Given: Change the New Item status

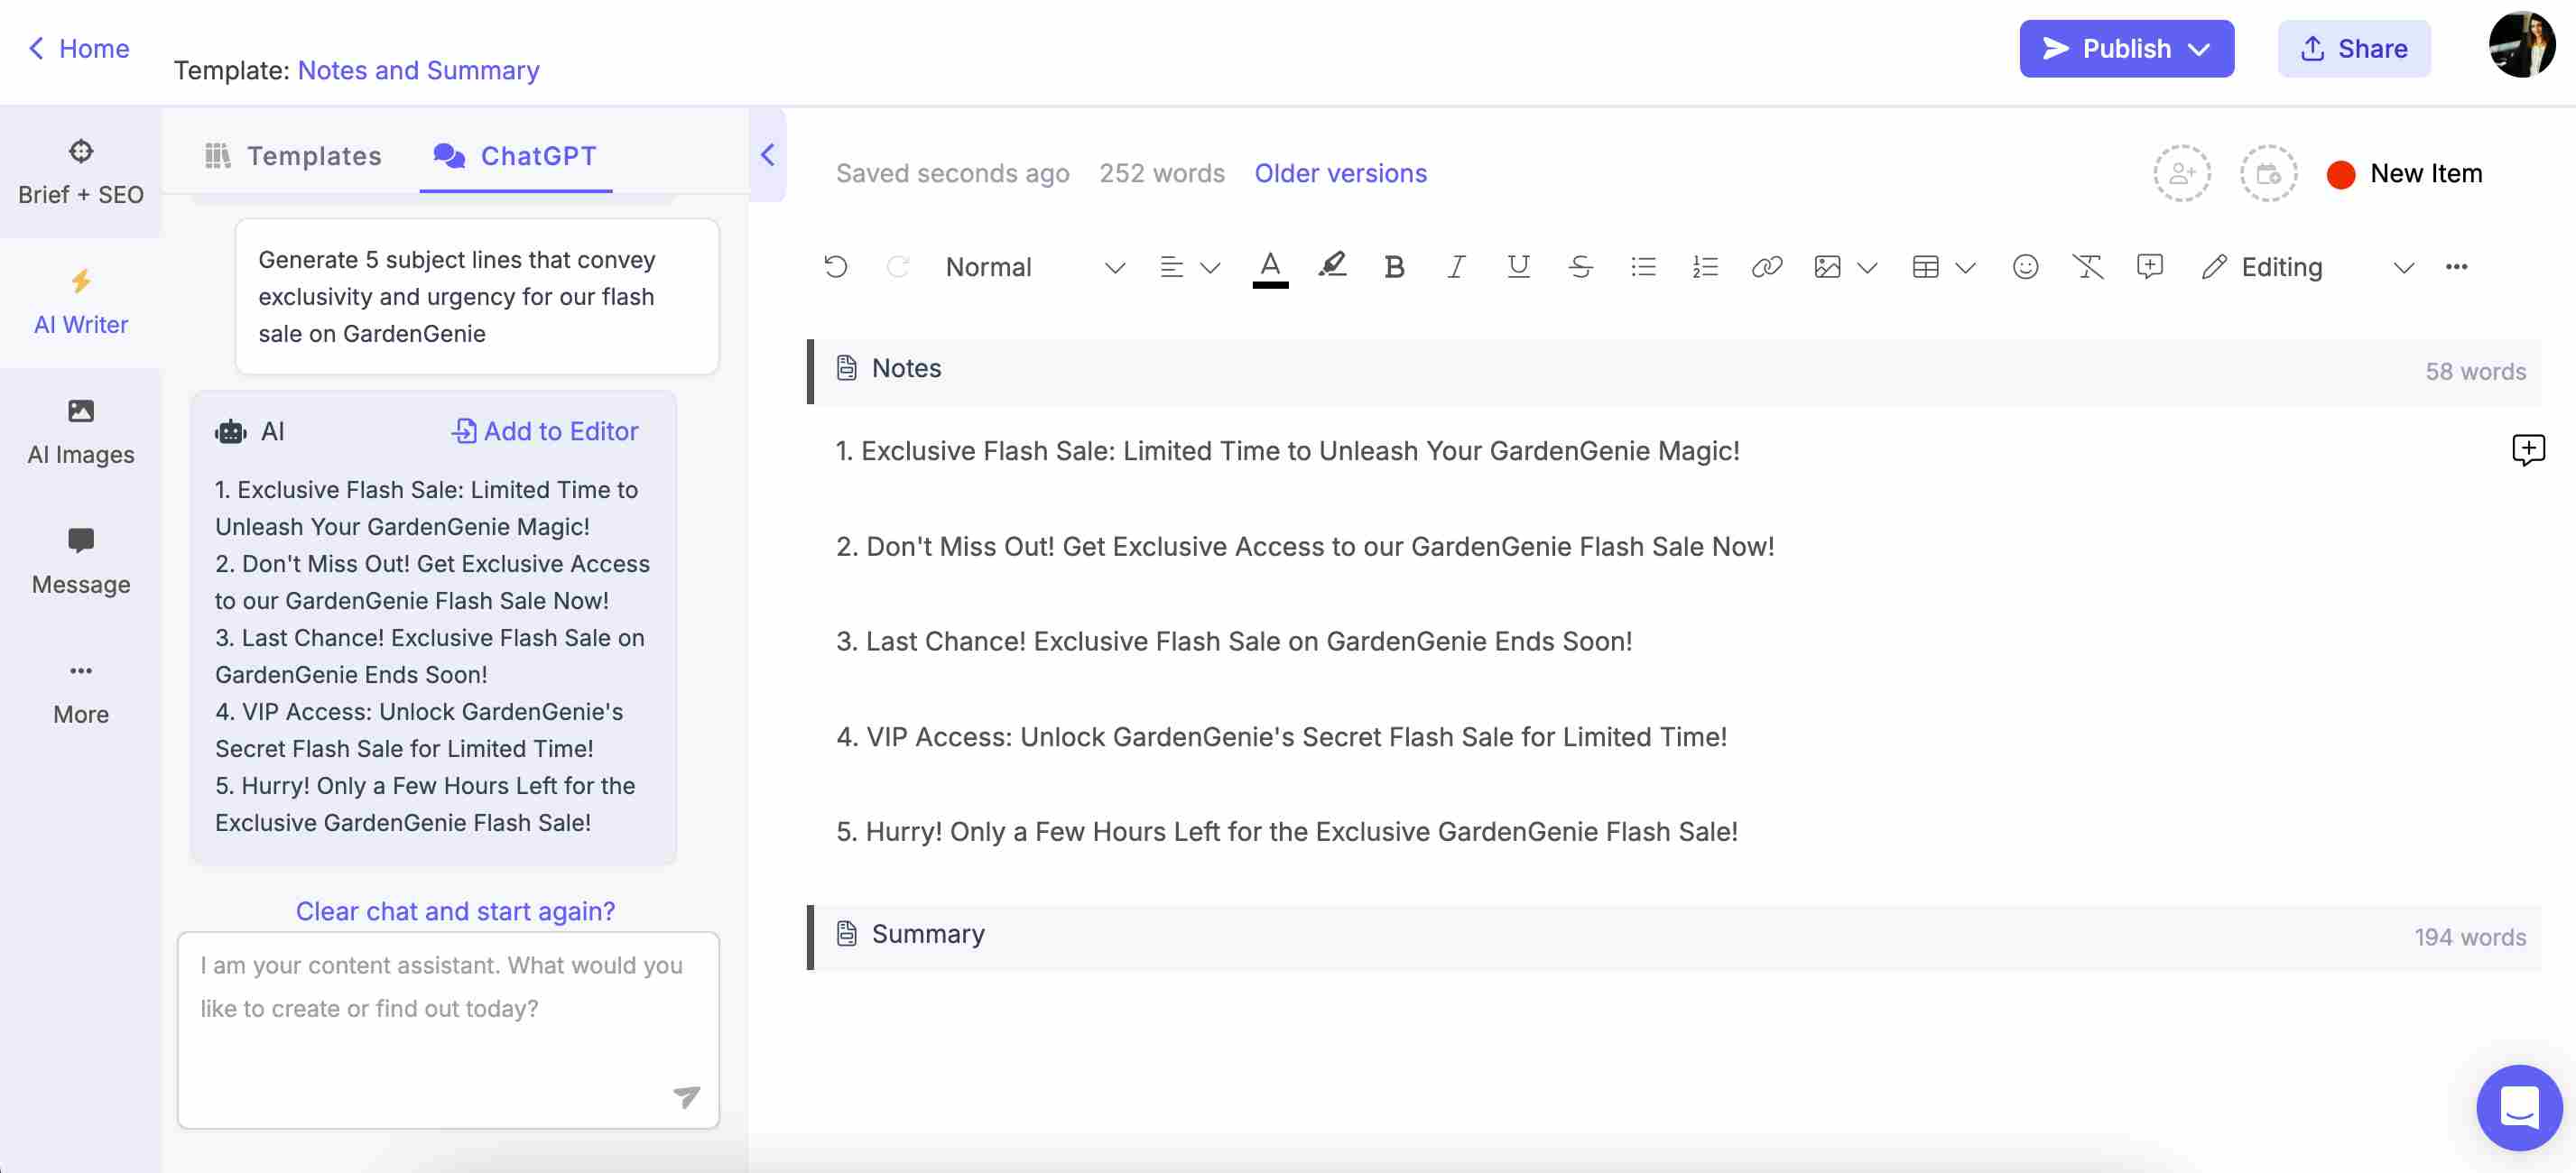Looking at the screenshot, I should click(x=2405, y=174).
